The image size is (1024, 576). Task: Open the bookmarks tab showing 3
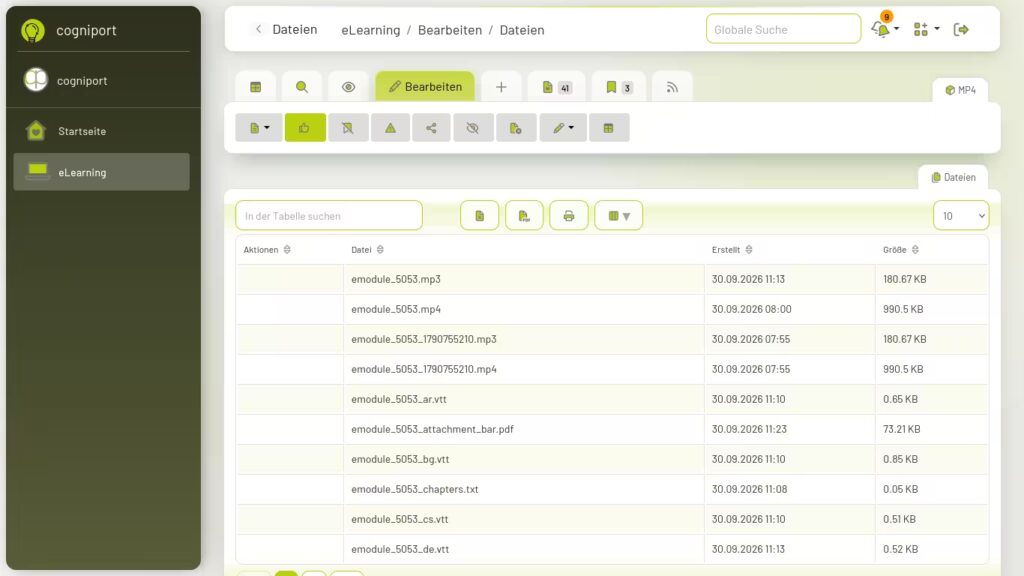point(618,87)
